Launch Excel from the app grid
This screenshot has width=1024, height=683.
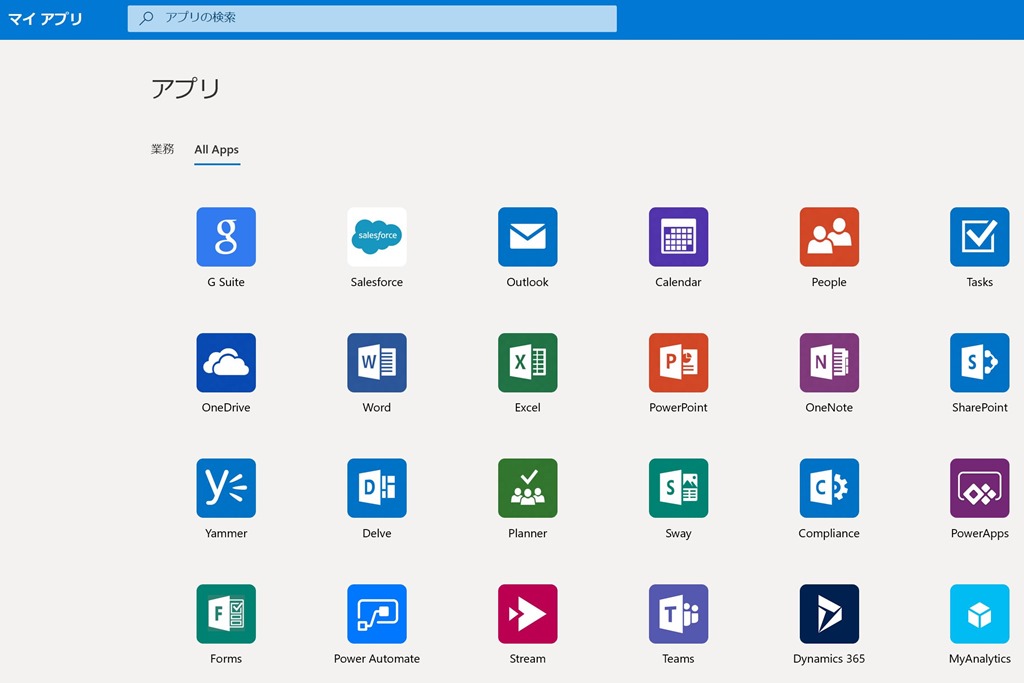point(527,362)
